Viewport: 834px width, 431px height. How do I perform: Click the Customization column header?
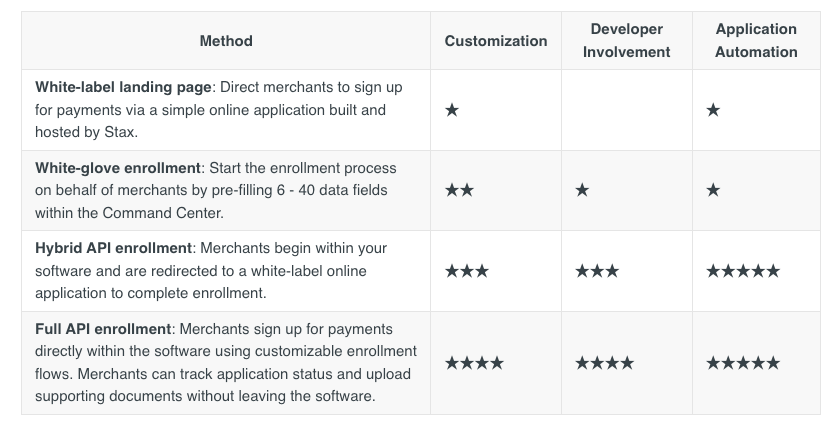(x=496, y=41)
